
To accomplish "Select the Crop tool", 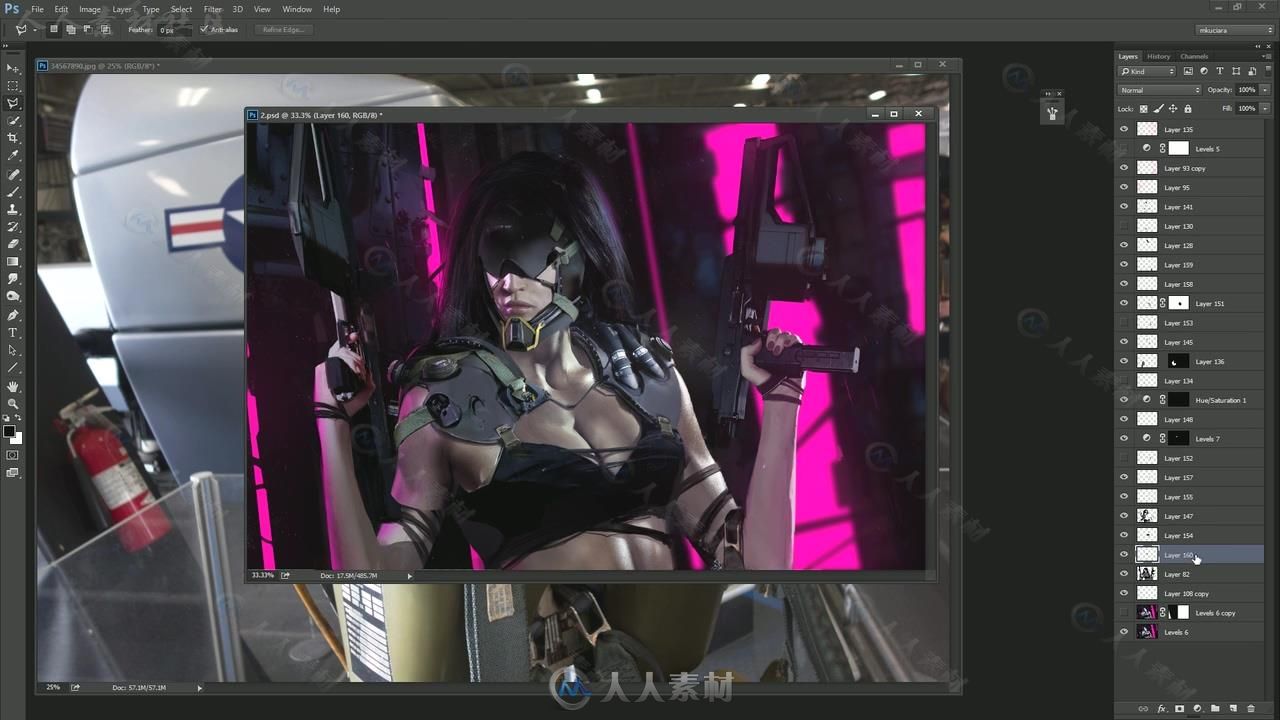I will (x=13, y=138).
